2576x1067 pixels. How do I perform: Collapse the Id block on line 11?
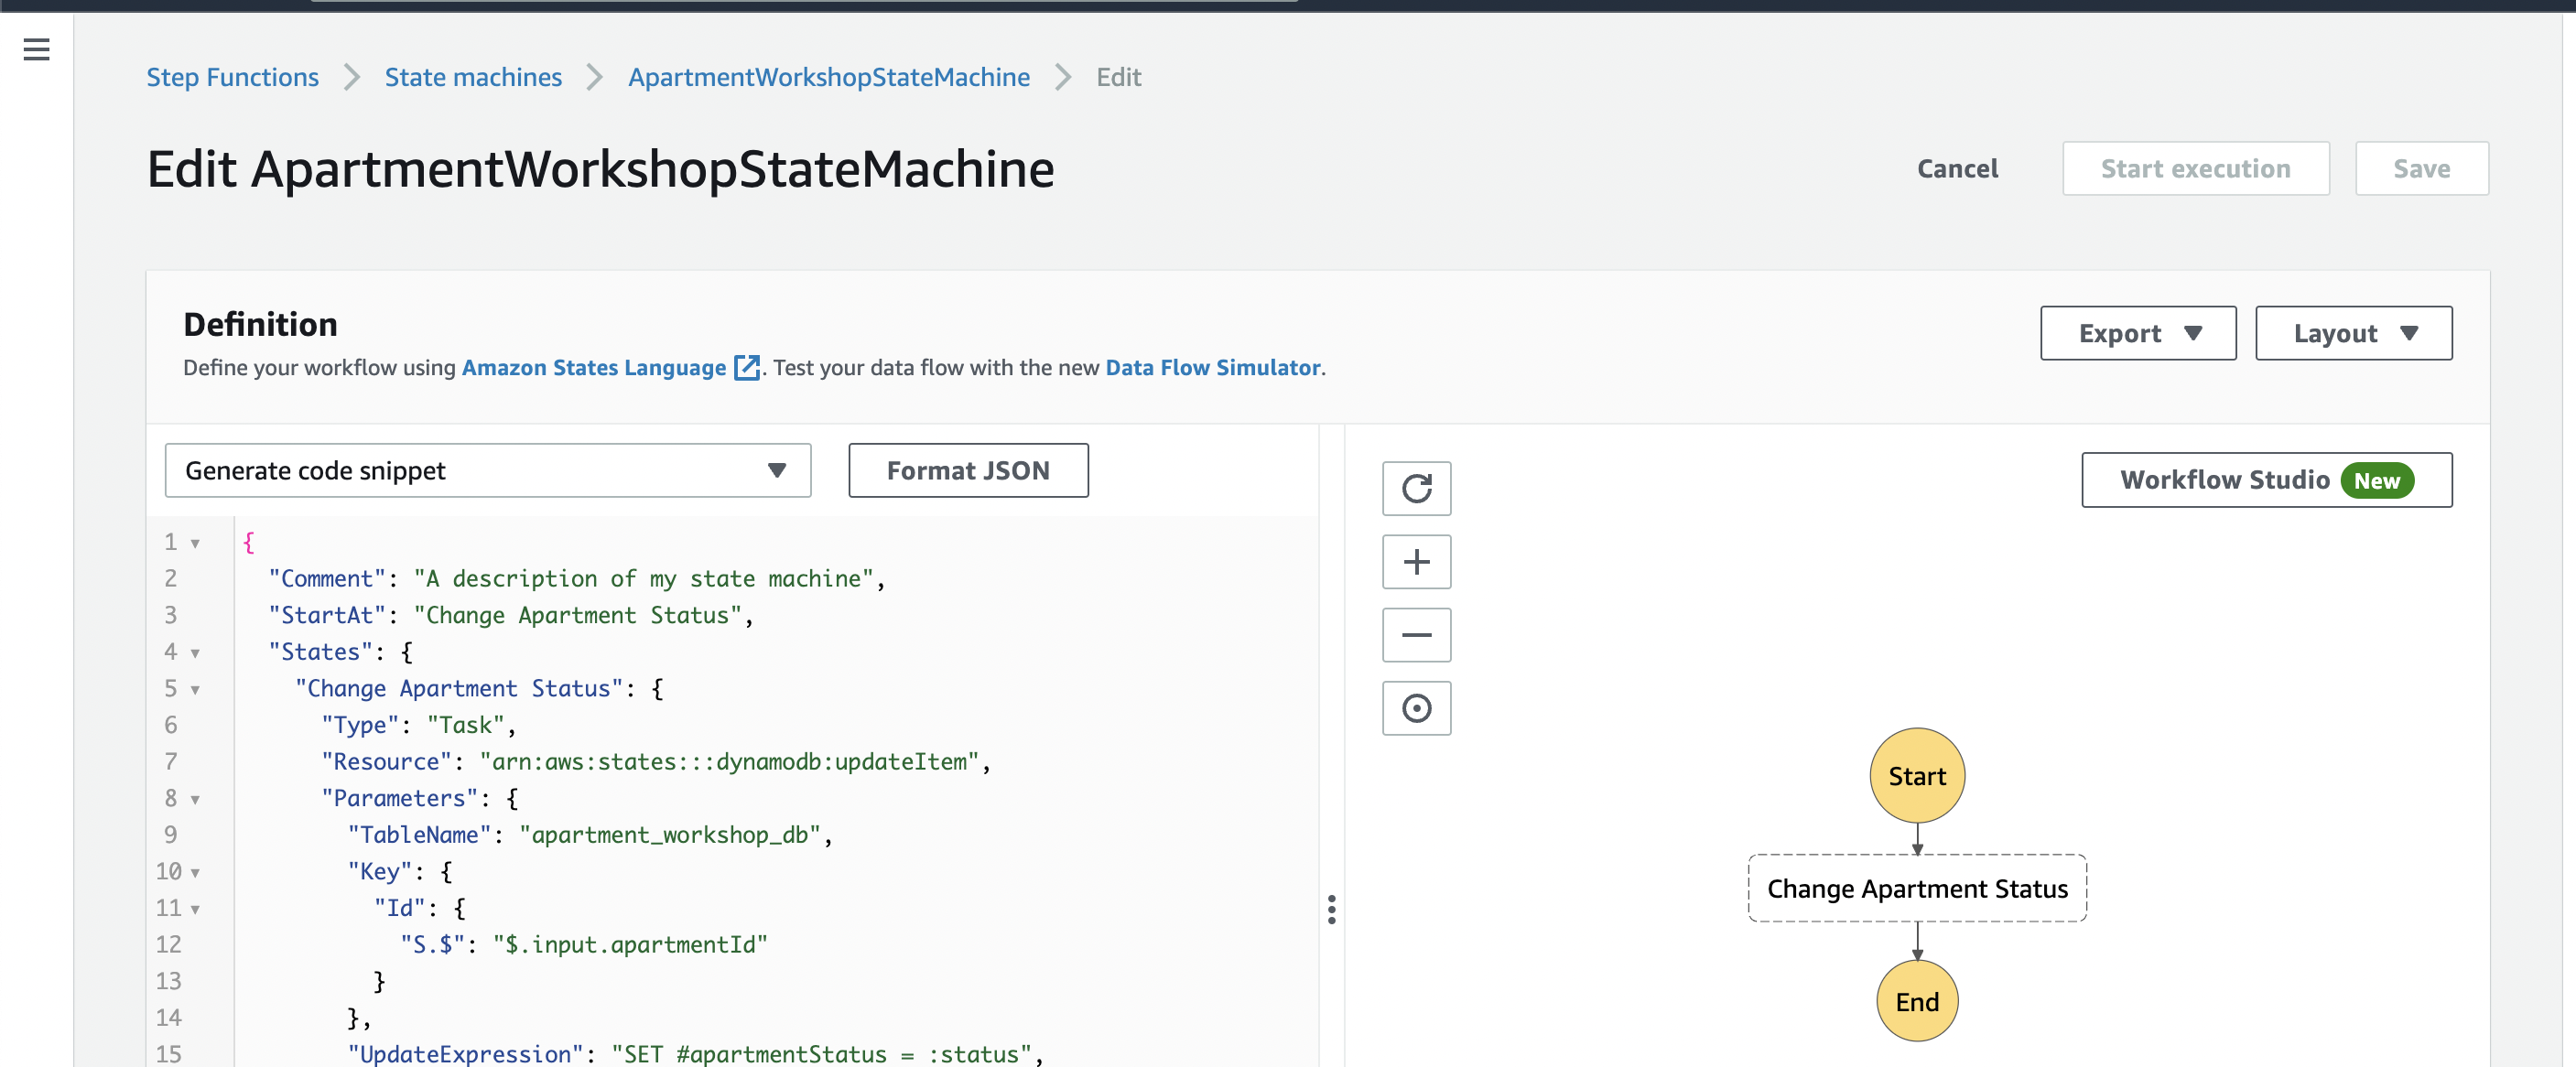(x=195, y=909)
